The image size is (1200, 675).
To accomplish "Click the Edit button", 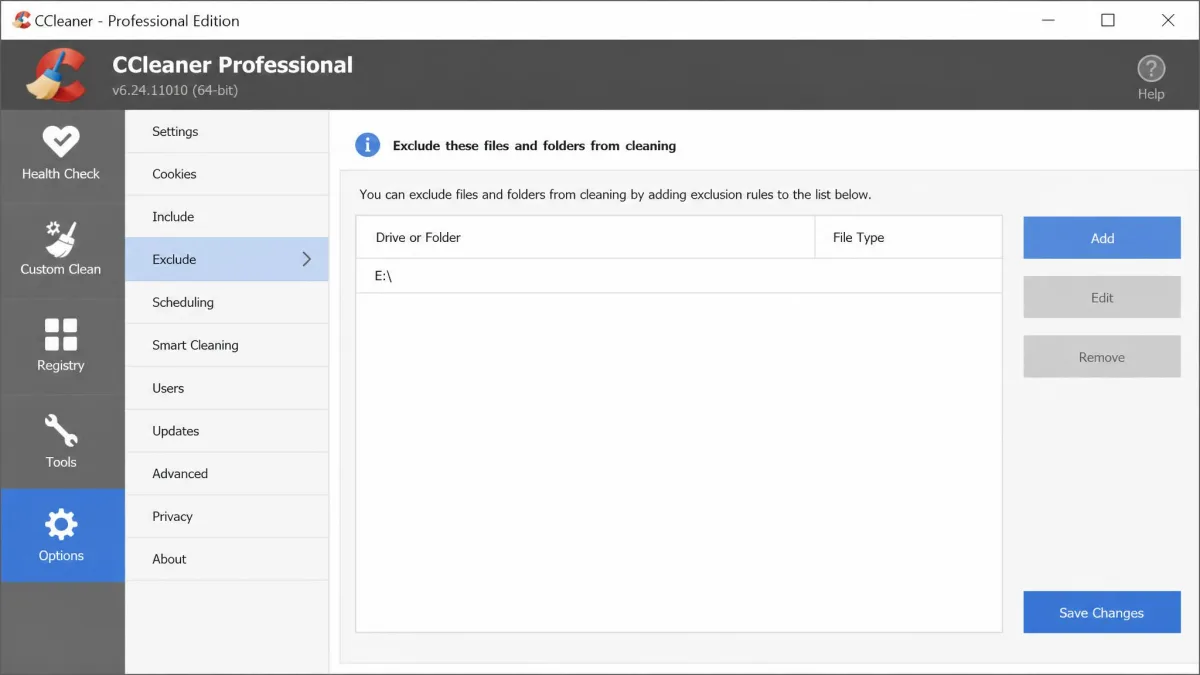I will tap(1102, 297).
